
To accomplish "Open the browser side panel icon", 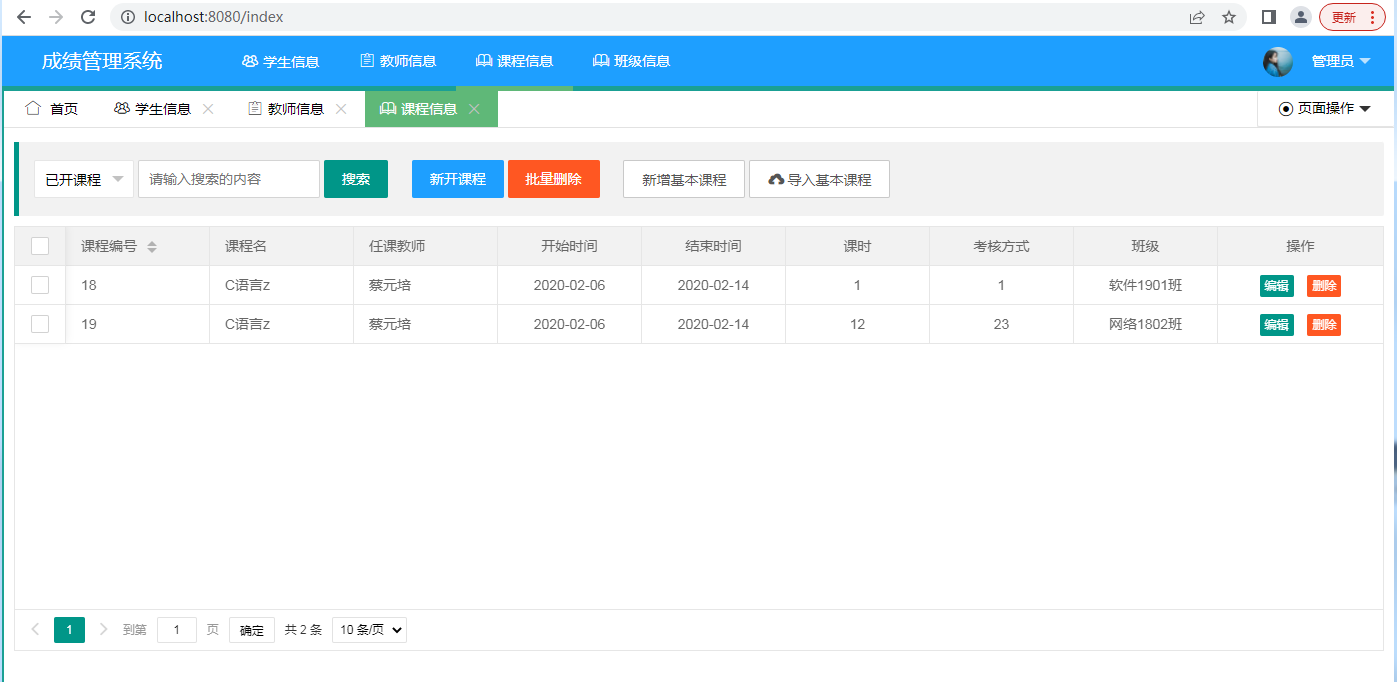I will click(1268, 17).
